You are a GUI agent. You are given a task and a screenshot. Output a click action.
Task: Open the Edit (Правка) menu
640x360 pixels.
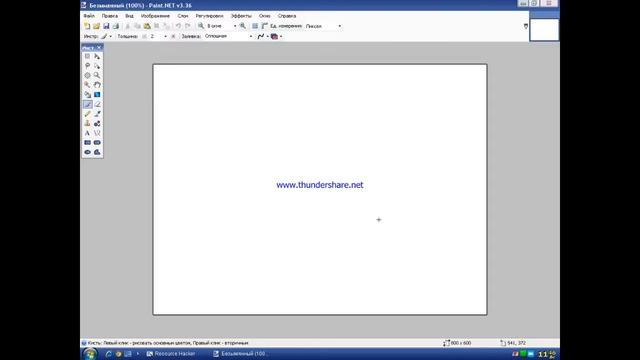click(x=110, y=16)
